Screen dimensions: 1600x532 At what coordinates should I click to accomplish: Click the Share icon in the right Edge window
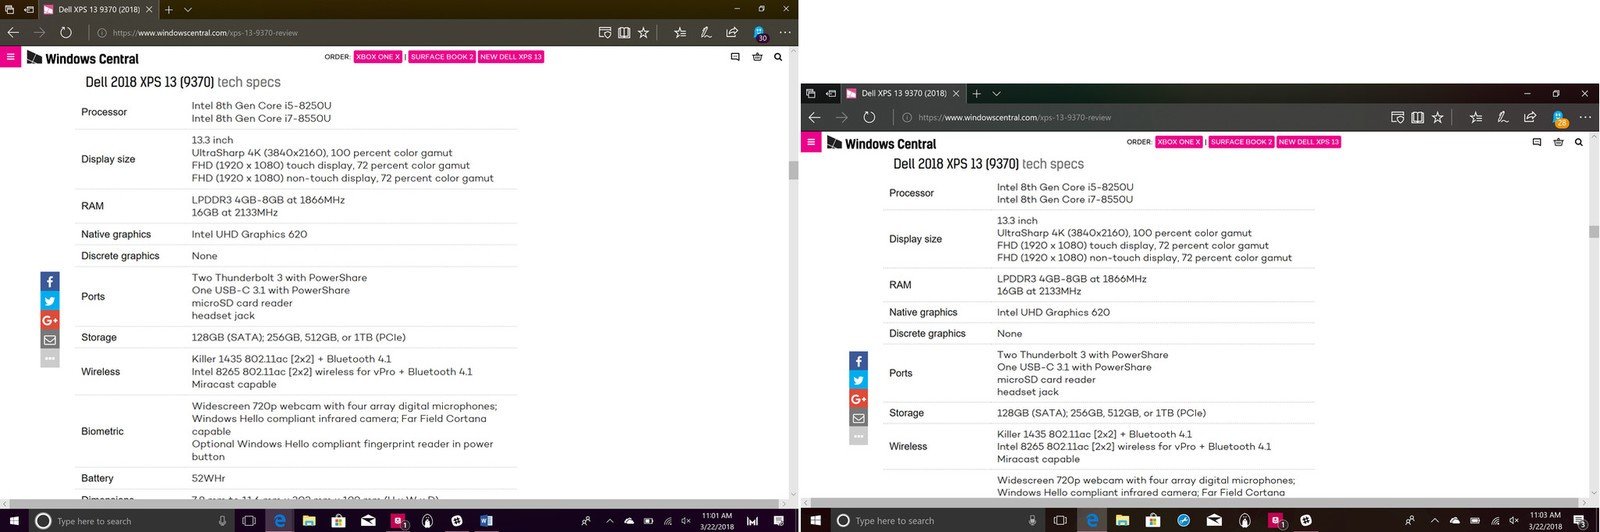[1529, 117]
